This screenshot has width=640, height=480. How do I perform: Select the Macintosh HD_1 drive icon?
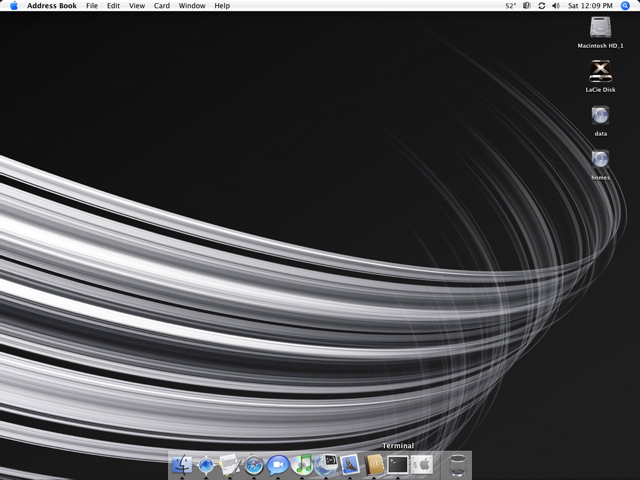tap(600, 27)
